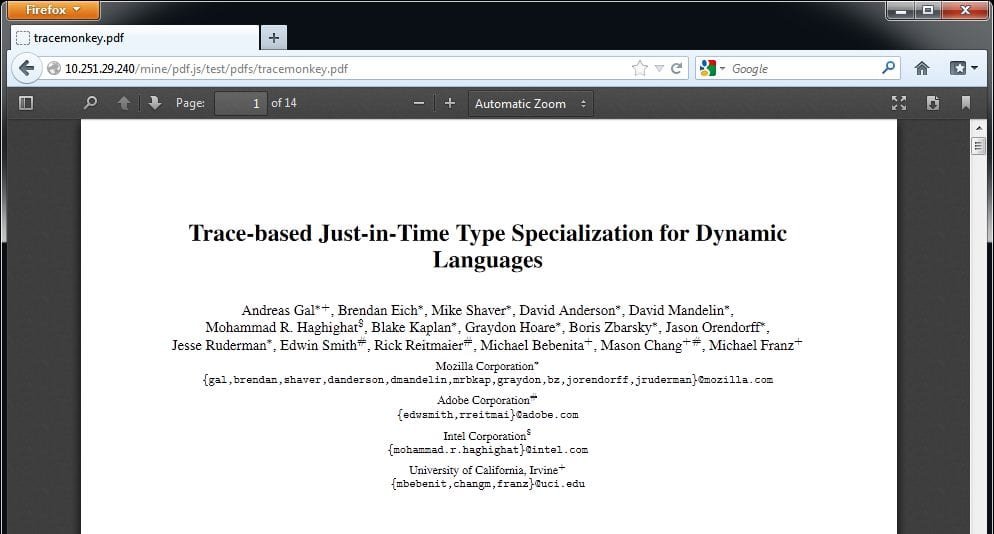Go to the previous PDF page
The image size is (994, 534).
point(123,103)
